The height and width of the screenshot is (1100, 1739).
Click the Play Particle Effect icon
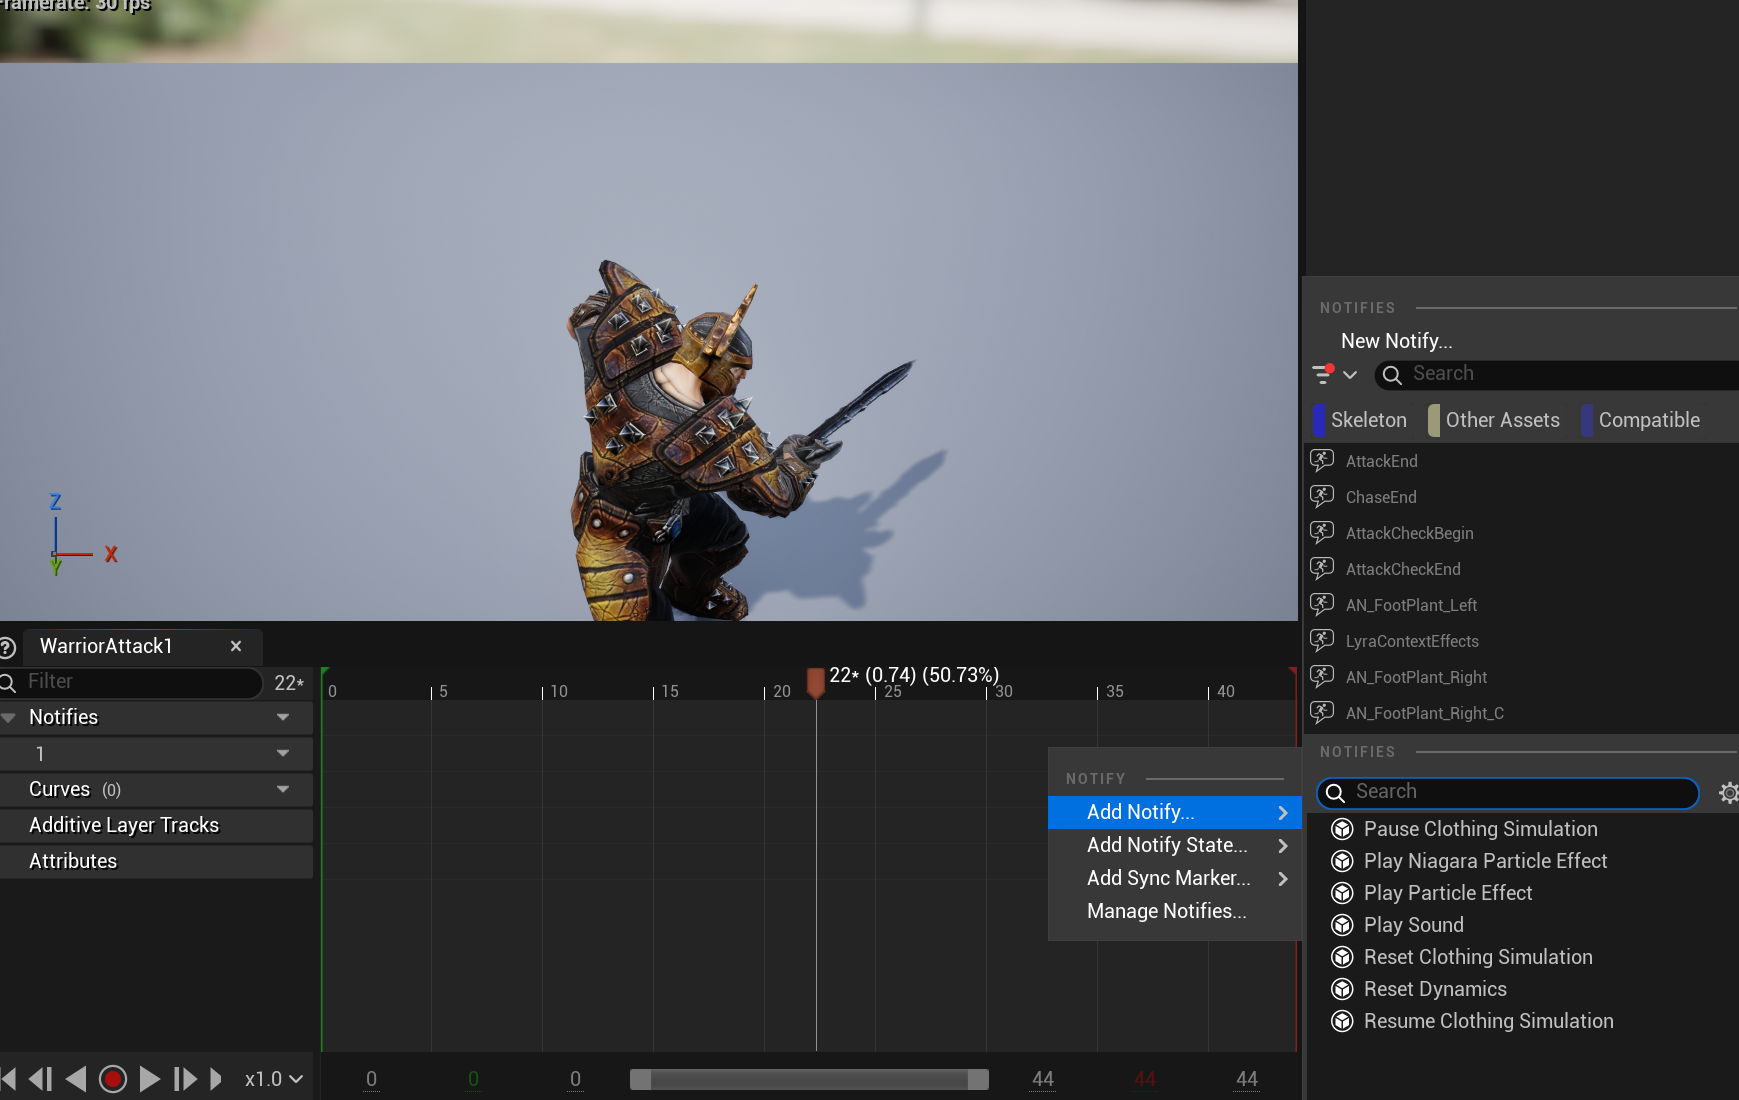1343,893
